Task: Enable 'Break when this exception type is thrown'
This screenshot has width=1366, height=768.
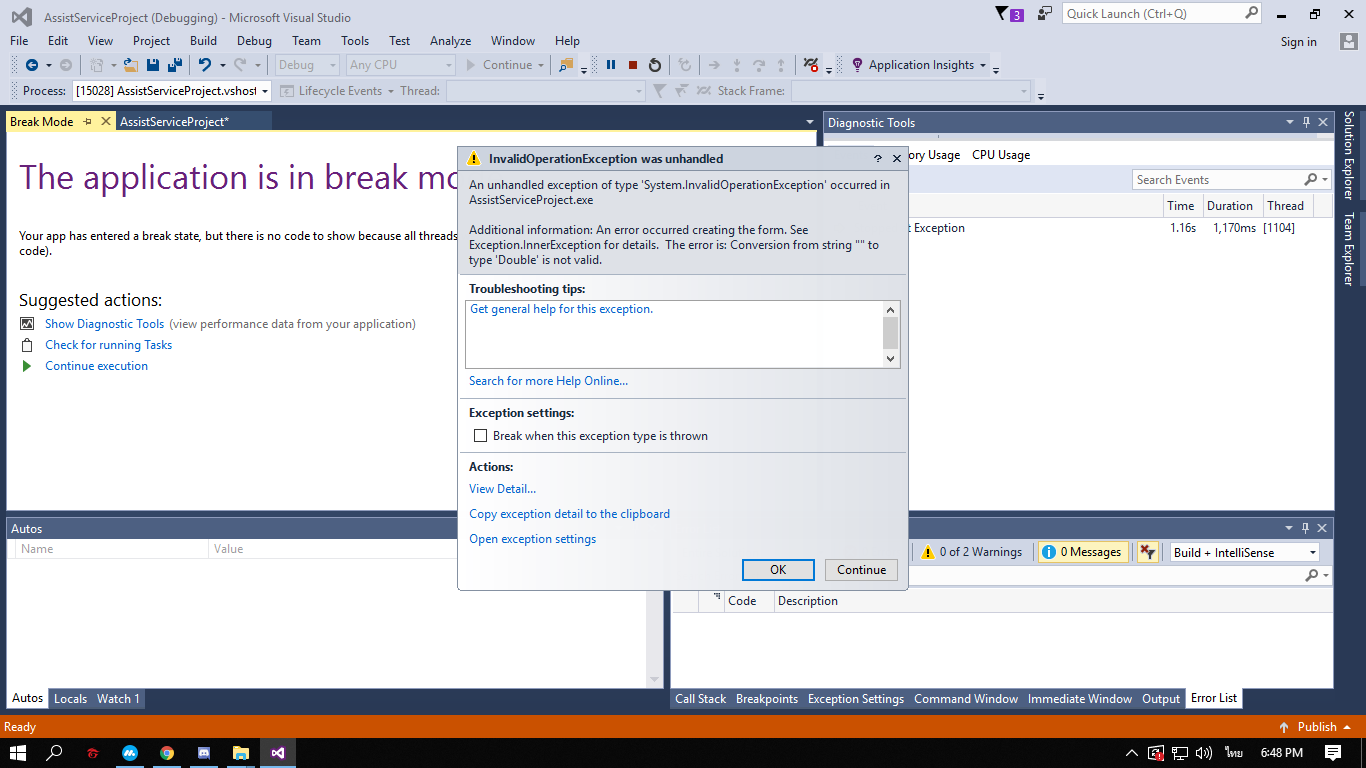Action: pos(480,436)
